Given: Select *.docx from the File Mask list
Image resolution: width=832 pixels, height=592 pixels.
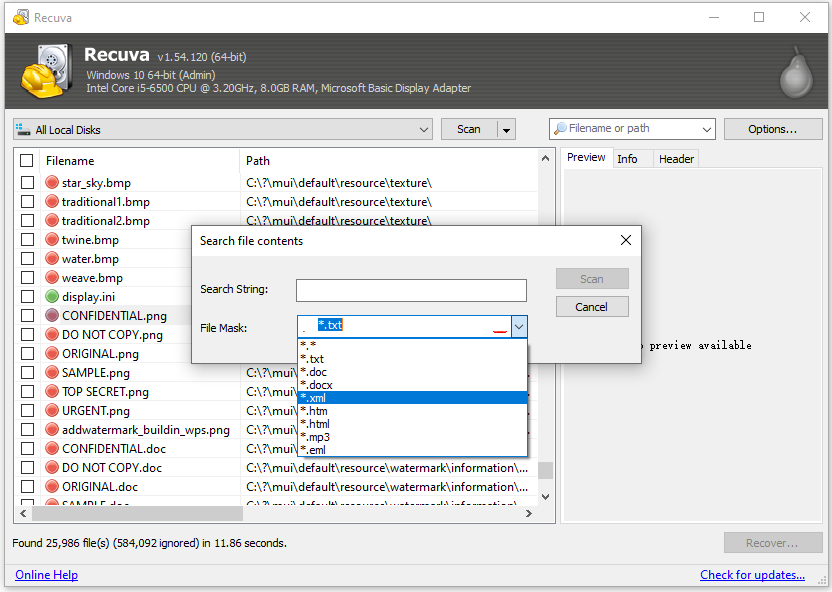Looking at the screenshot, I should coord(316,385).
